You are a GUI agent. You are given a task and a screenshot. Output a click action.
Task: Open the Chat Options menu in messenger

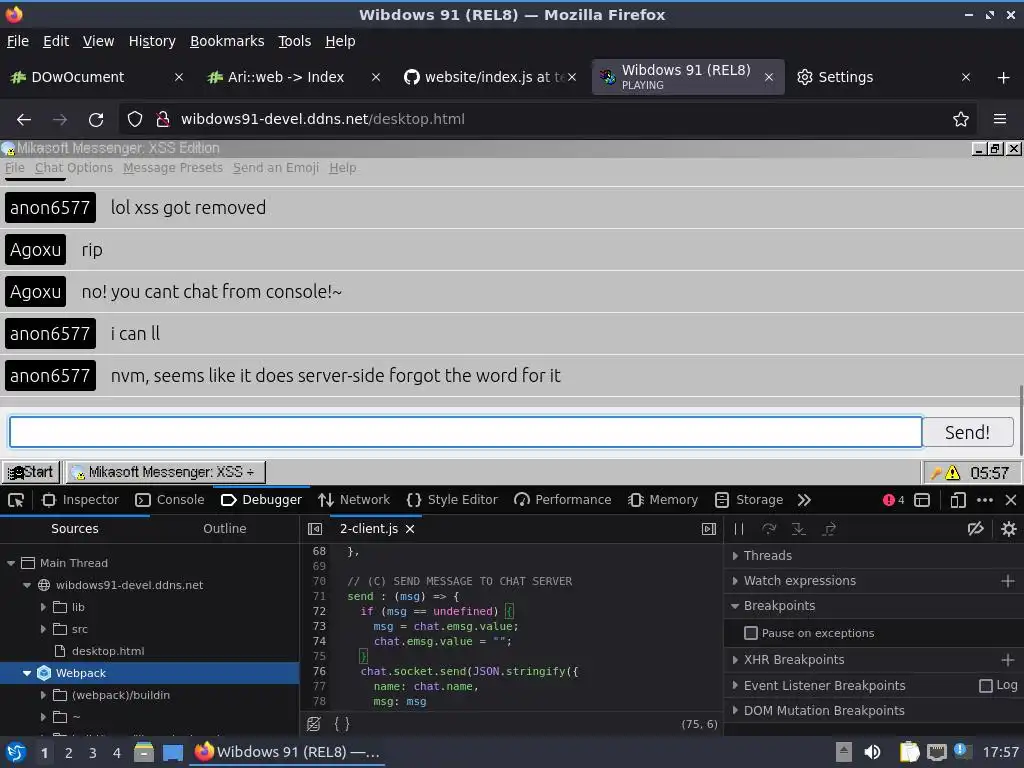(x=74, y=168)
